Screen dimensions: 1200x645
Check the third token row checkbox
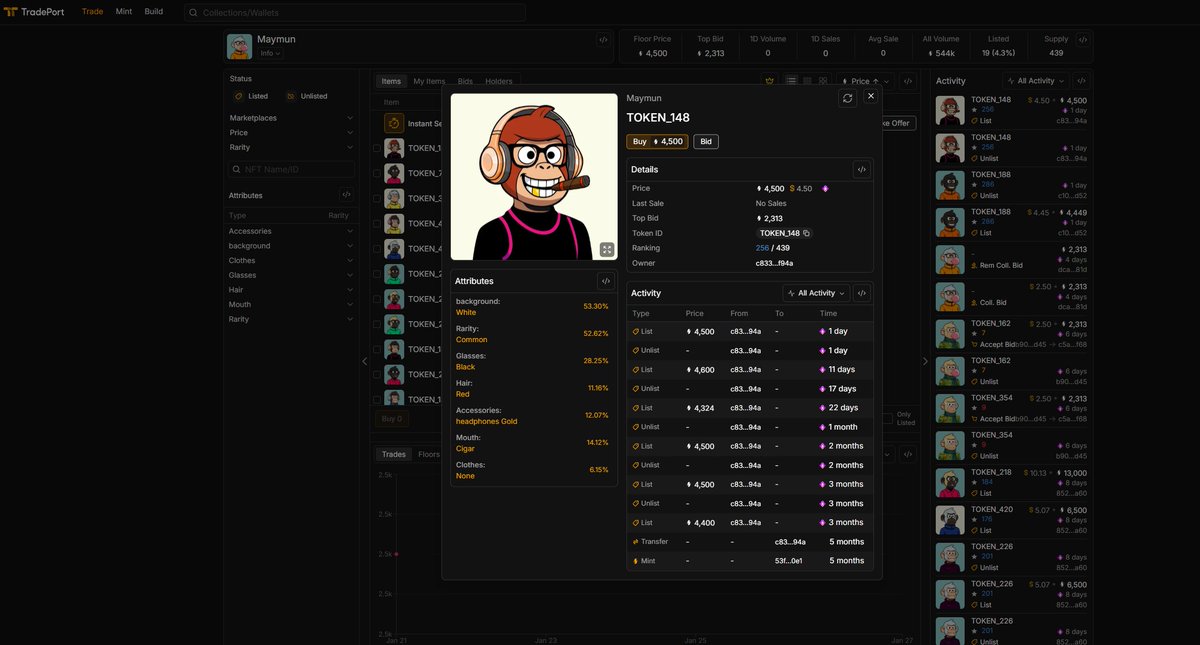(377, 198)
